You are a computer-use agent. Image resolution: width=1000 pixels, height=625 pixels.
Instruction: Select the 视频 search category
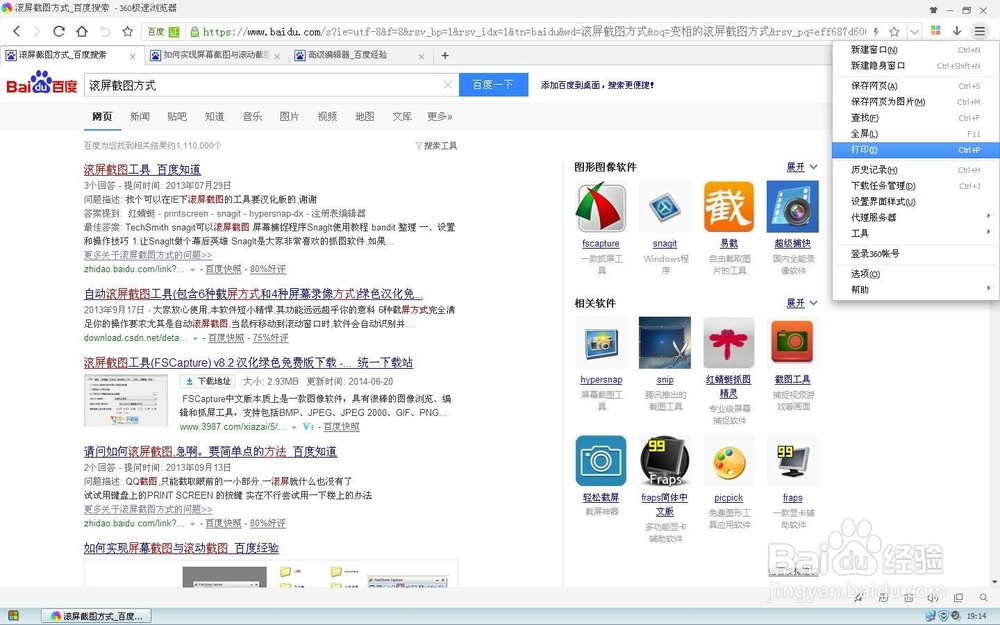click(x=327, y=116)
